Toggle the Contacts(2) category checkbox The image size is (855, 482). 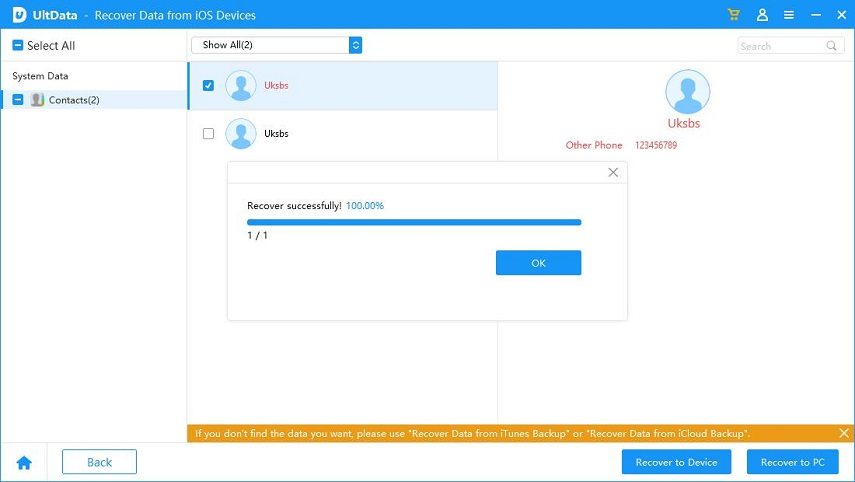pos(18,100)
